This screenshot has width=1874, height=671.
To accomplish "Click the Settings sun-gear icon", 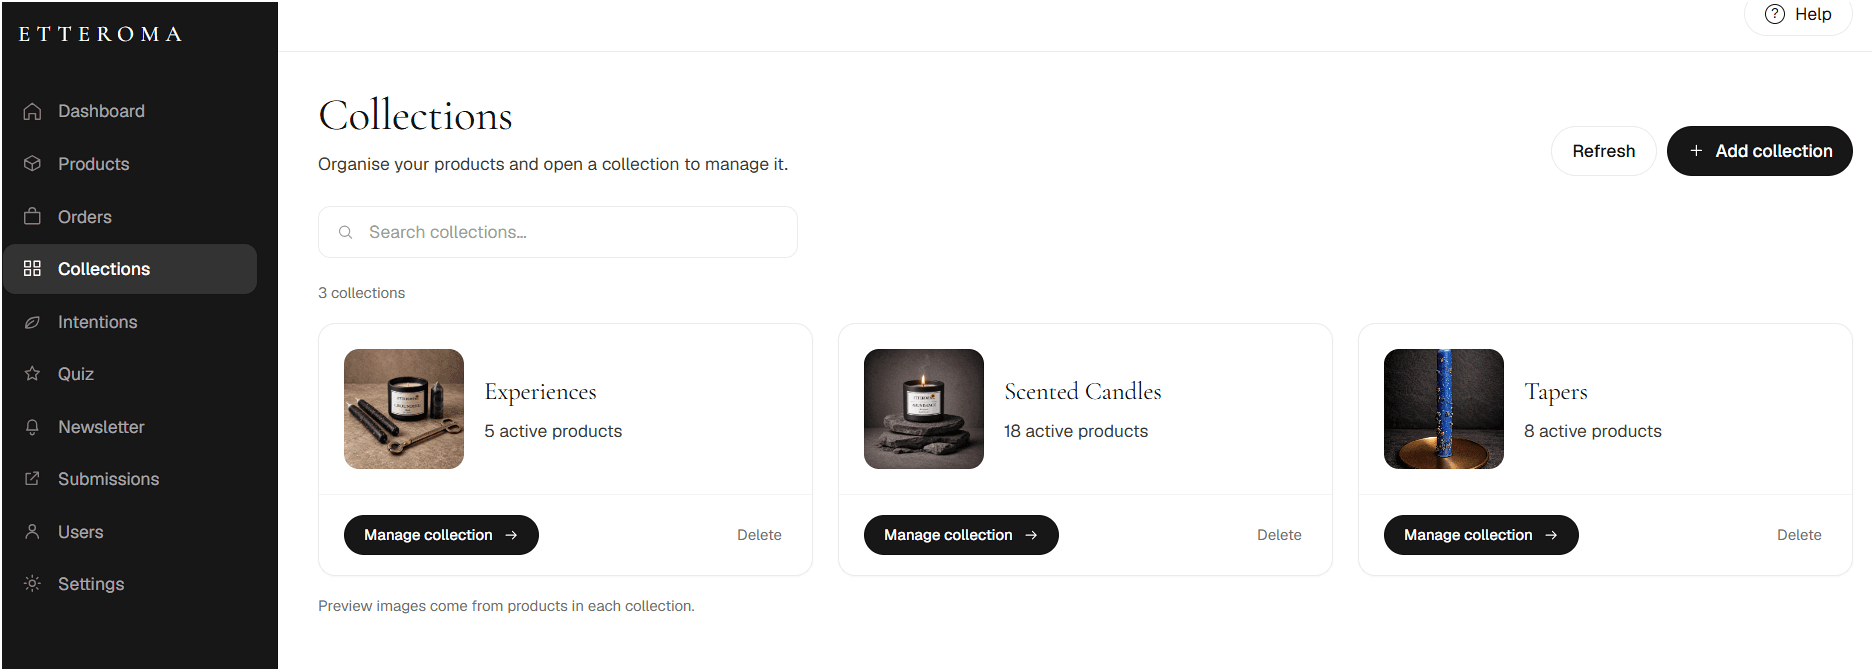I will tap(32, 584).
